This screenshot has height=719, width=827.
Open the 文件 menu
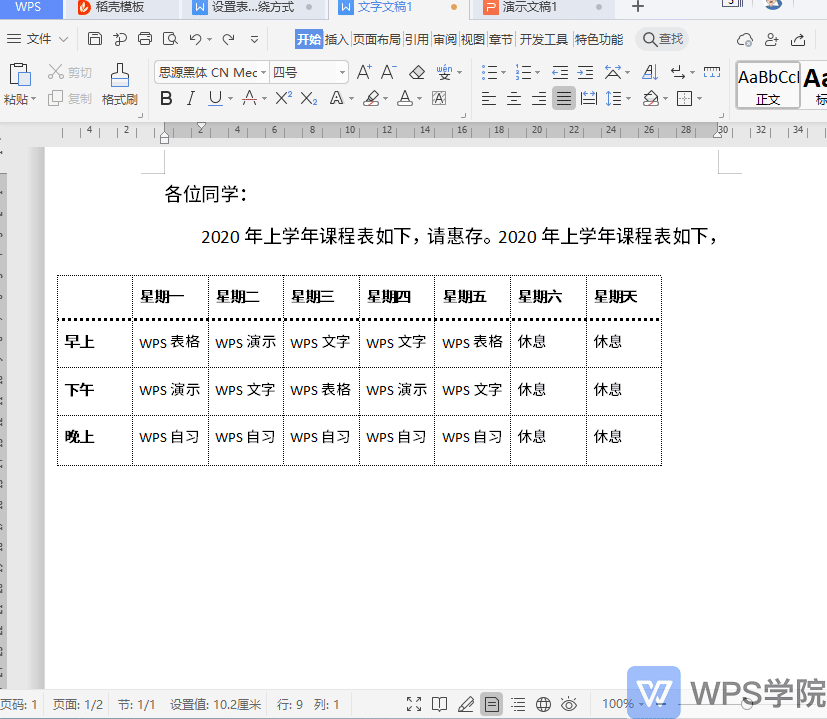pyautogui.click(x=37, y=39)
